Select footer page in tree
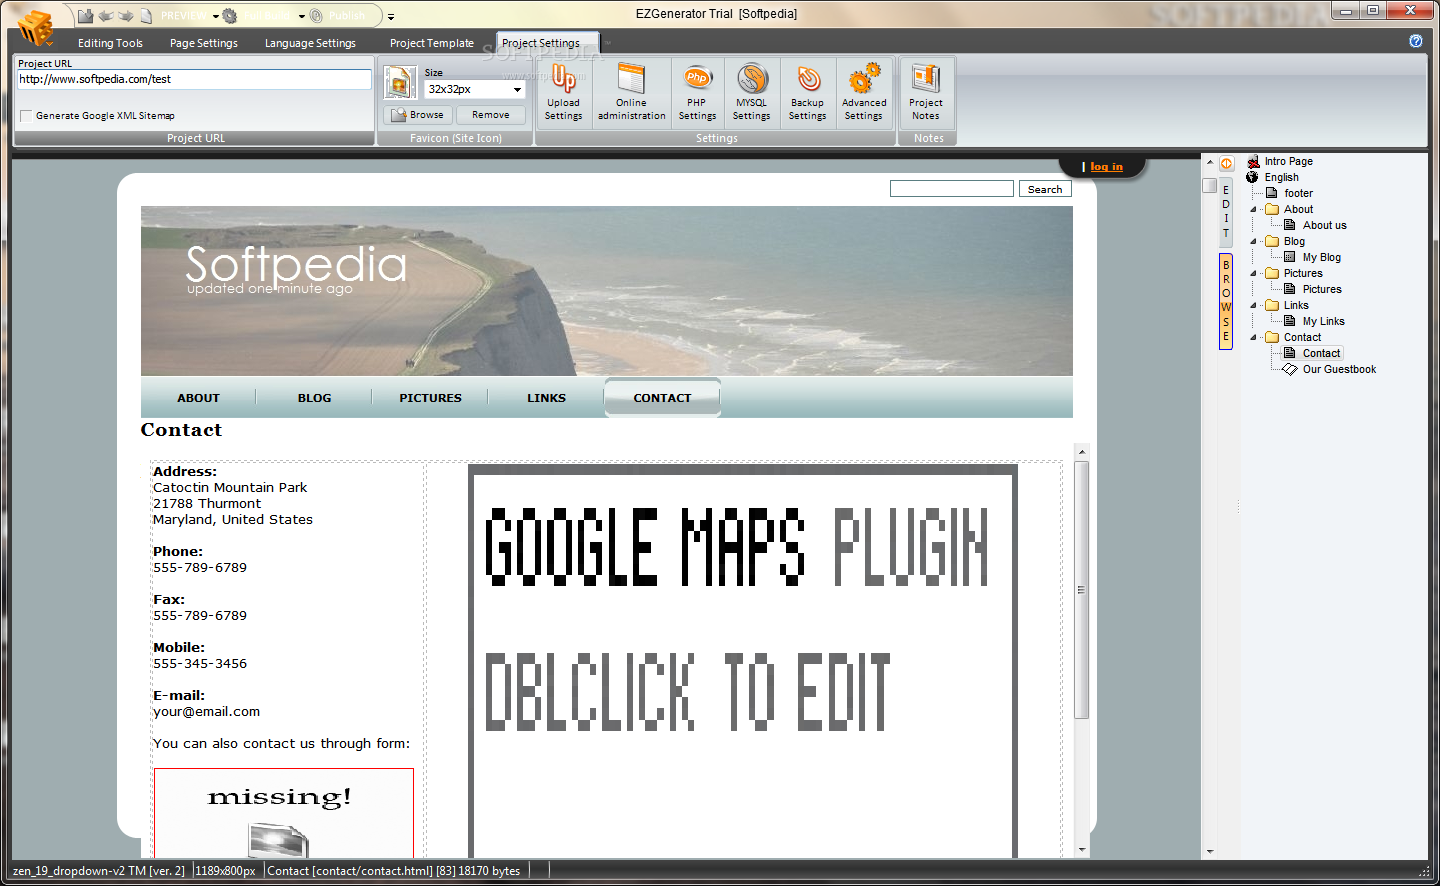The image size is (1440, 886). pyautogui.click(x=1298, y=193)
